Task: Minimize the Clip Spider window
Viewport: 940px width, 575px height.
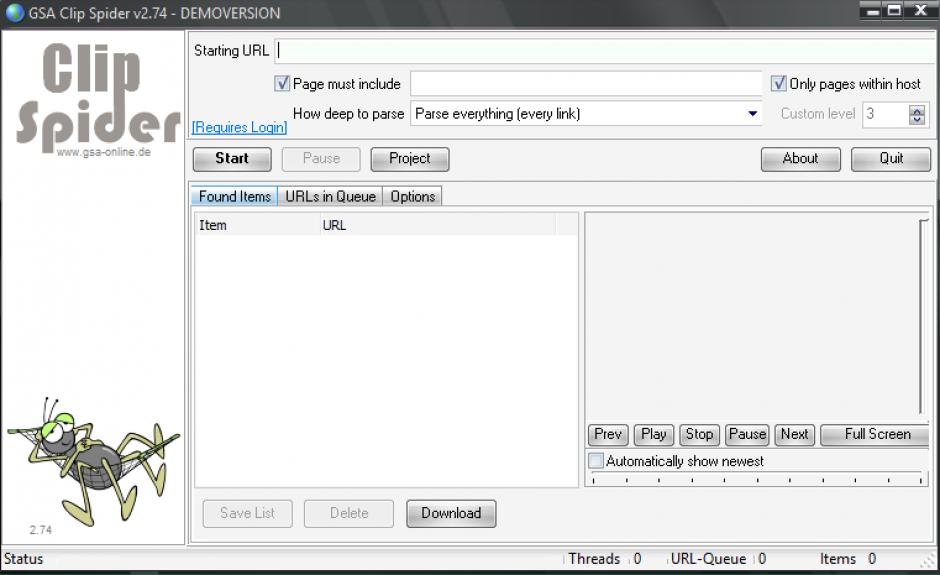Action: [872, 10]
